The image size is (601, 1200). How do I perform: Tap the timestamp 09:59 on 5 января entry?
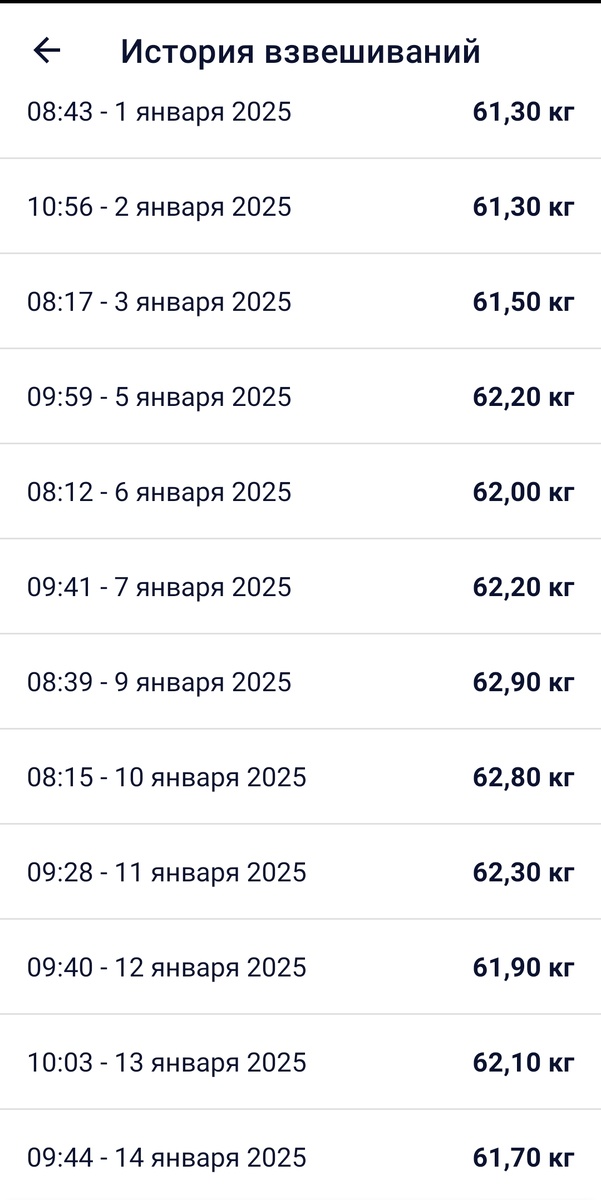(60, 396)
